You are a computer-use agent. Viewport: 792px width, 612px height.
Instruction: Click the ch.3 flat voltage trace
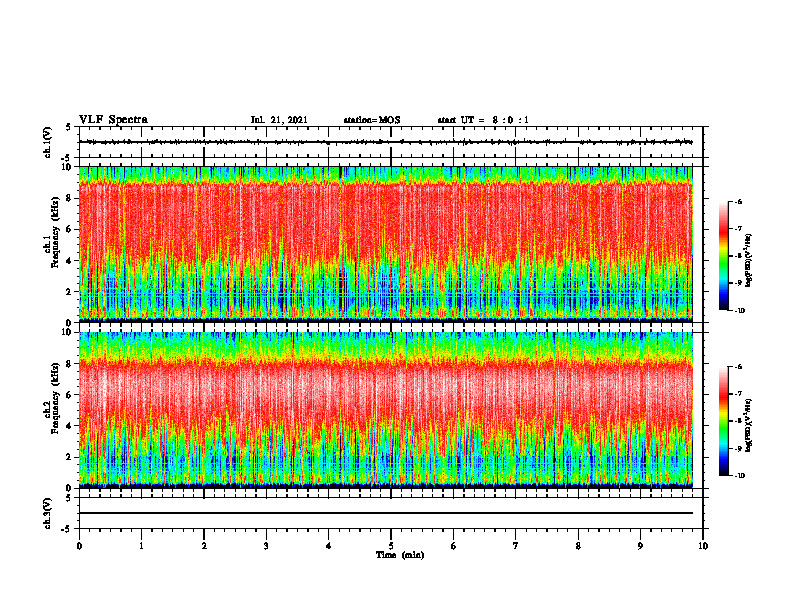pos(386,513)
